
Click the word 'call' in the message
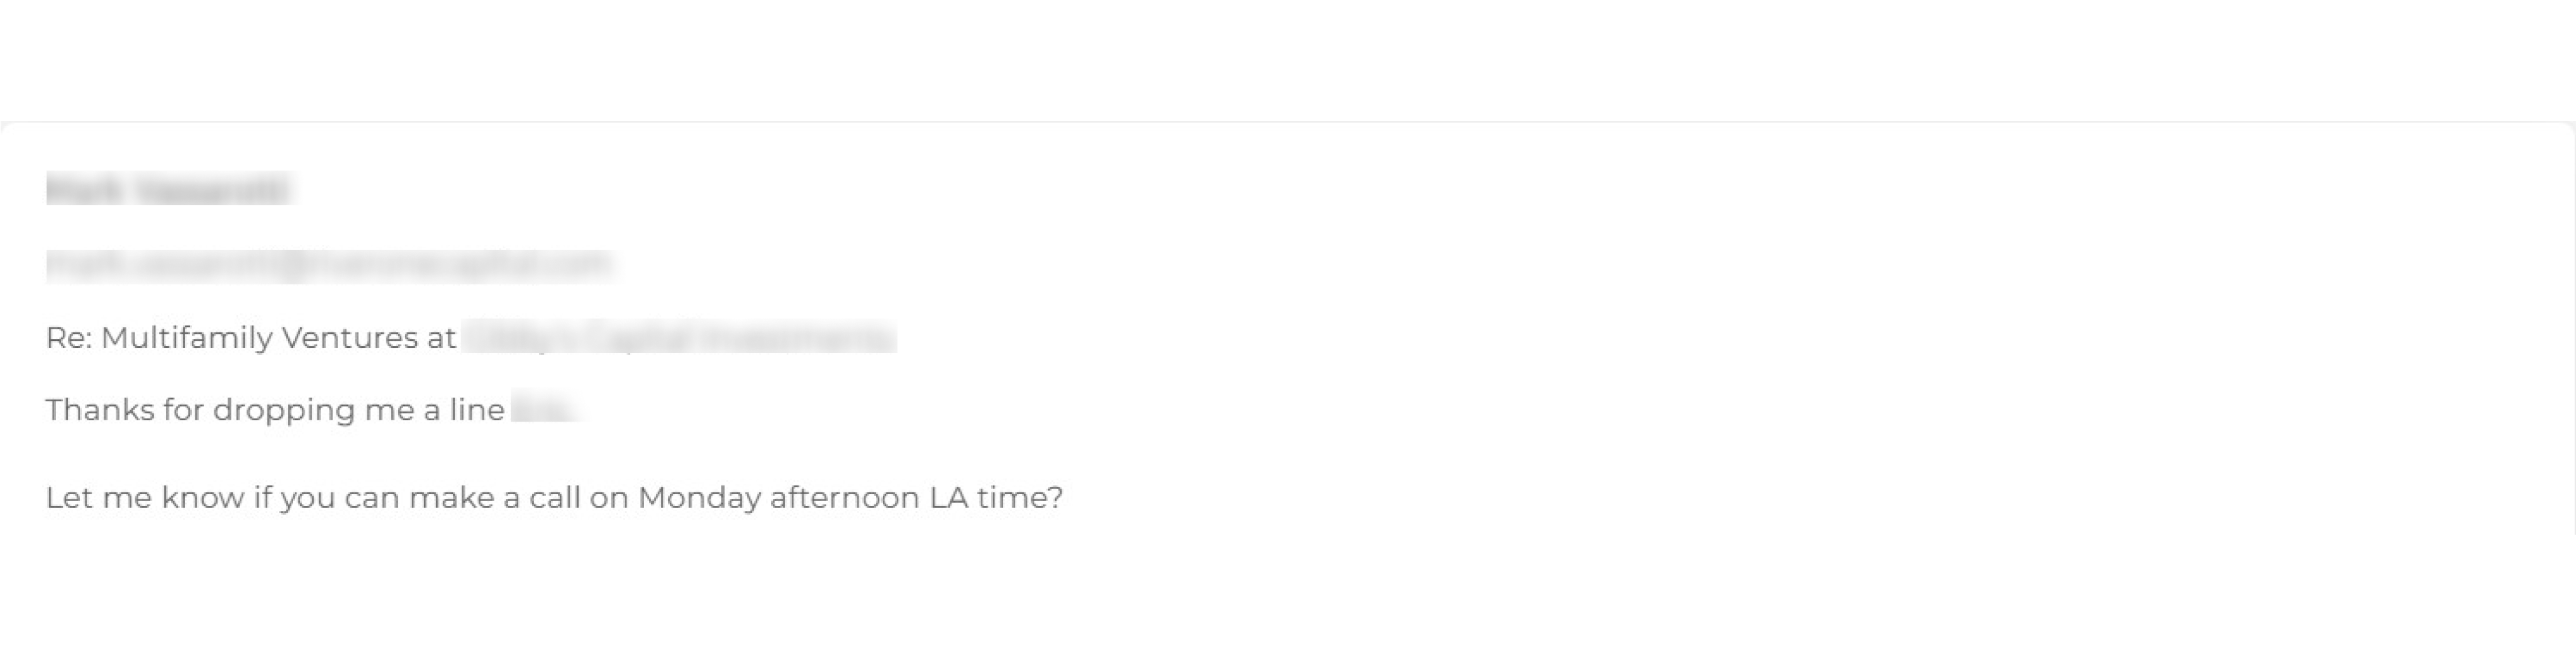(554, 498)
